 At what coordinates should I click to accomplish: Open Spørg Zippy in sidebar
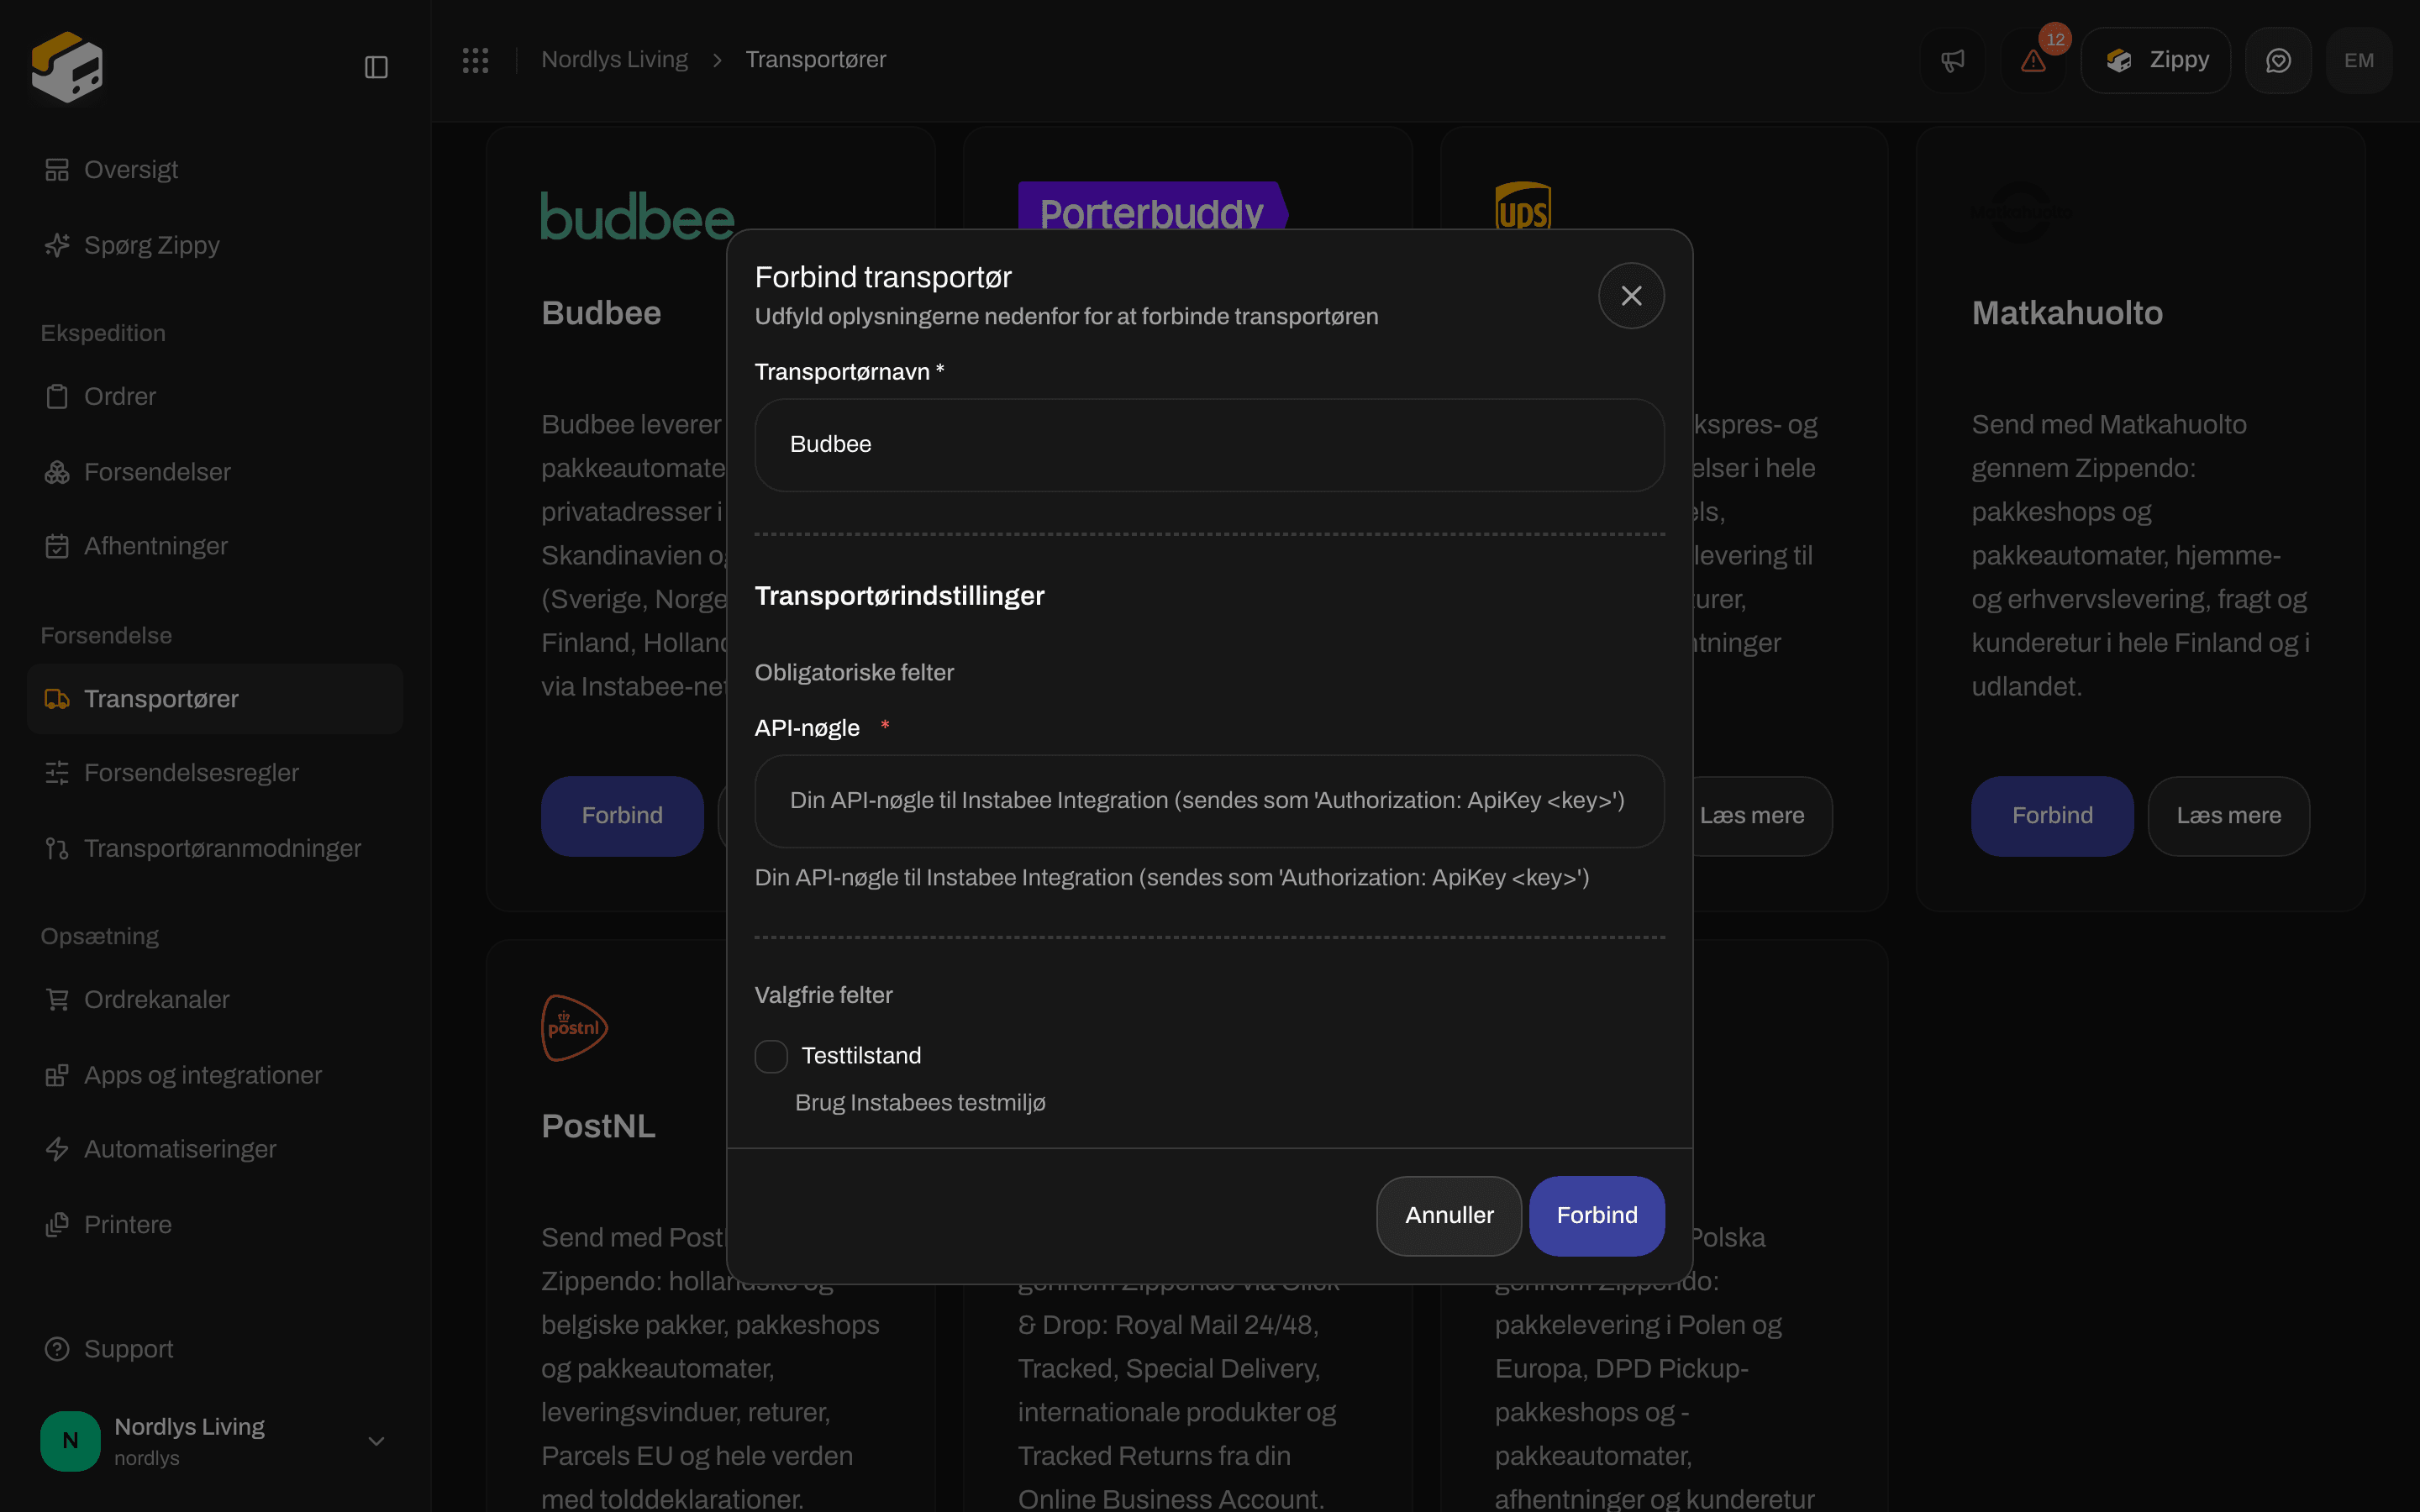pyautogui.click(x=215, y=245)
